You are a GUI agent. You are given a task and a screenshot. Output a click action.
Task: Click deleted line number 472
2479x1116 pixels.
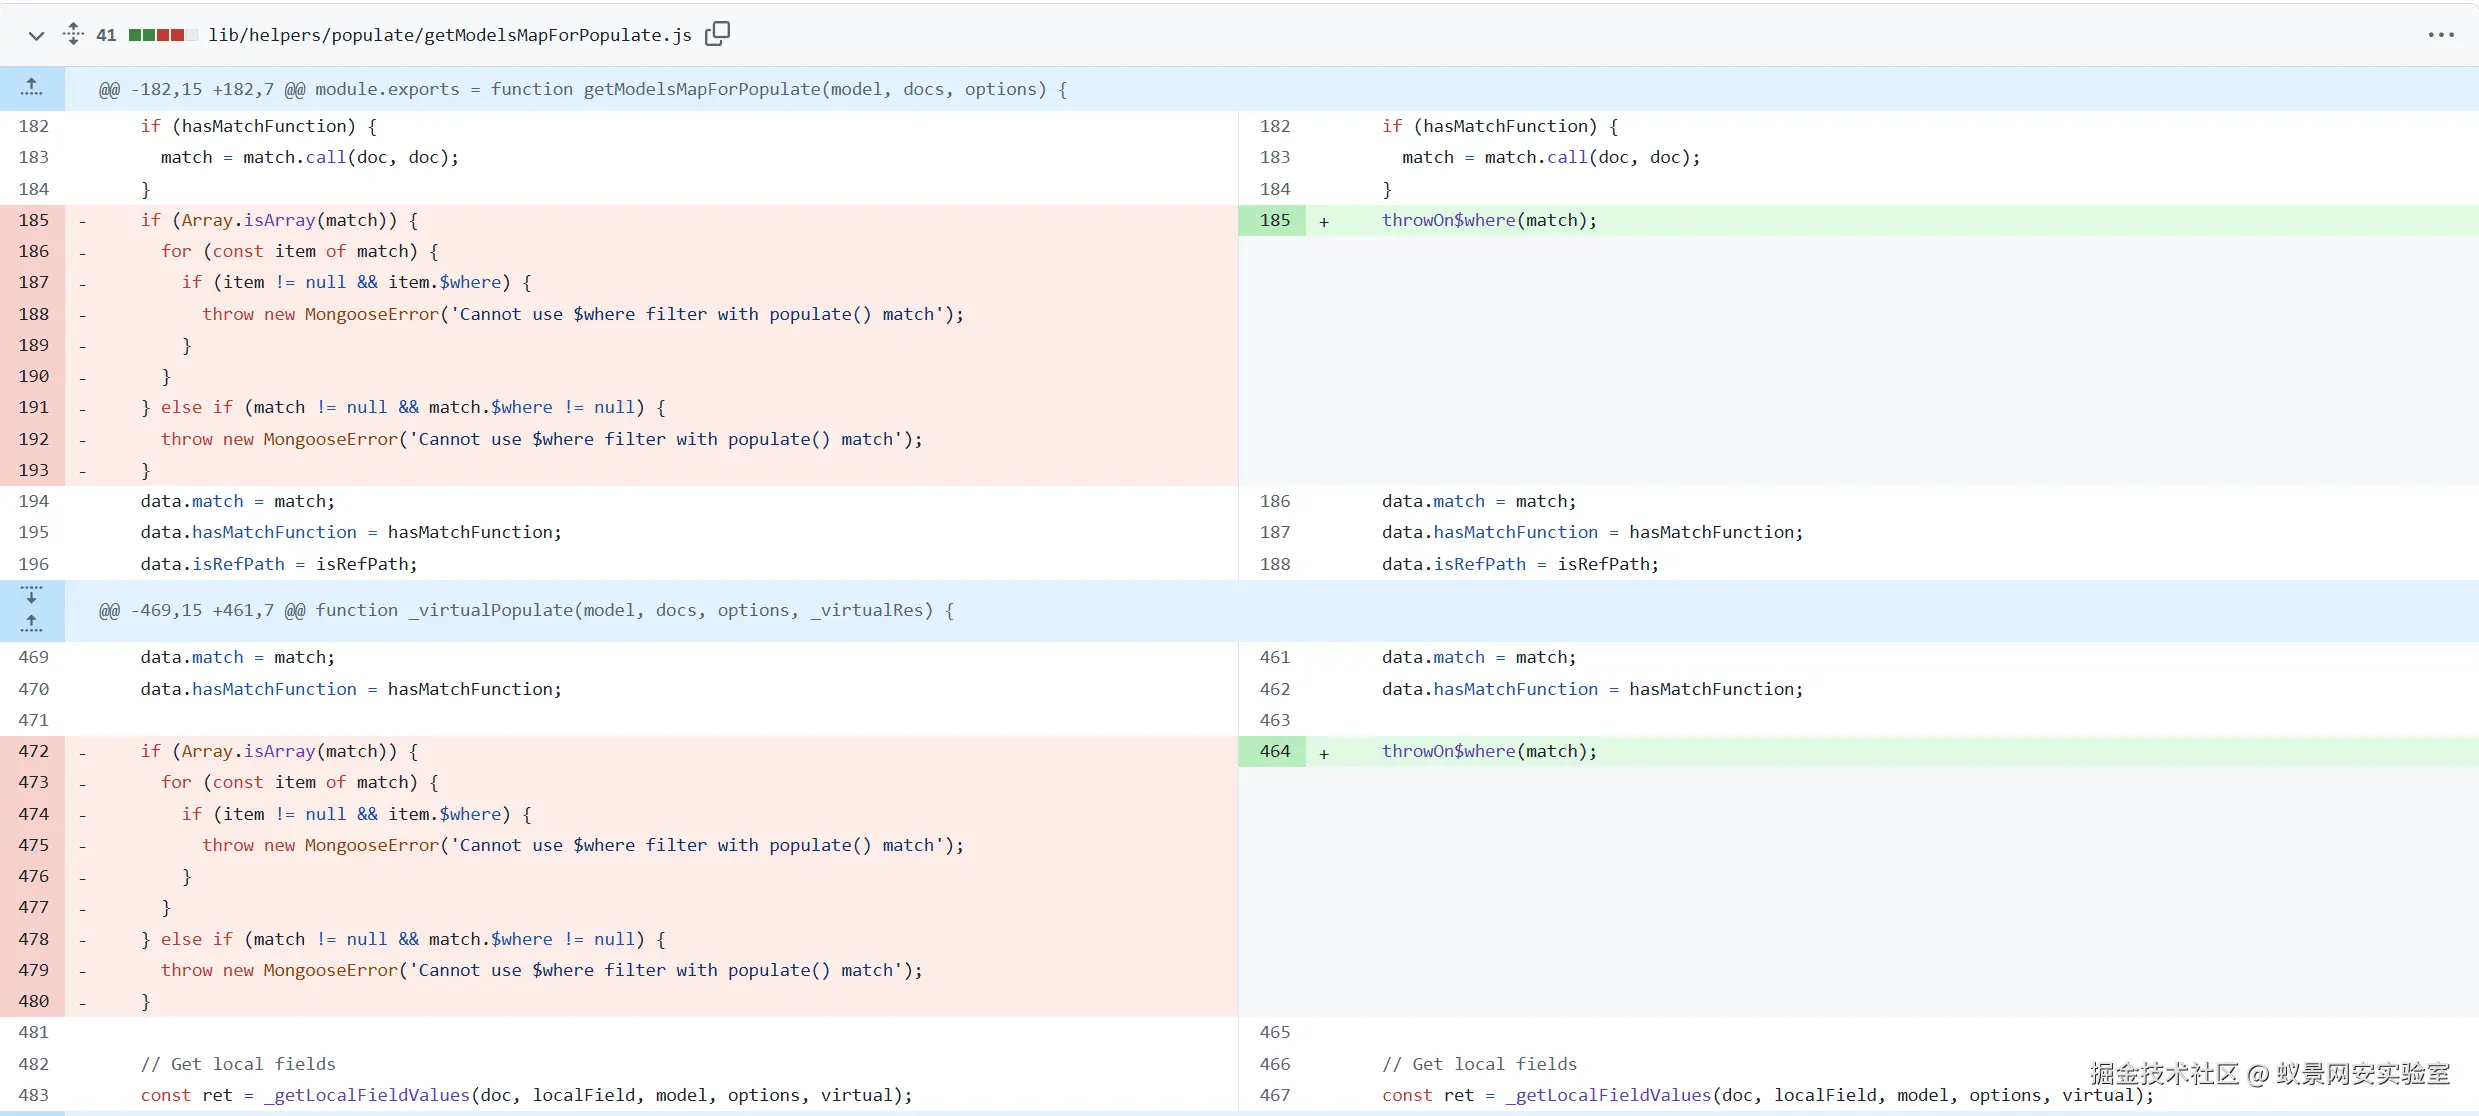click(33, 751)
